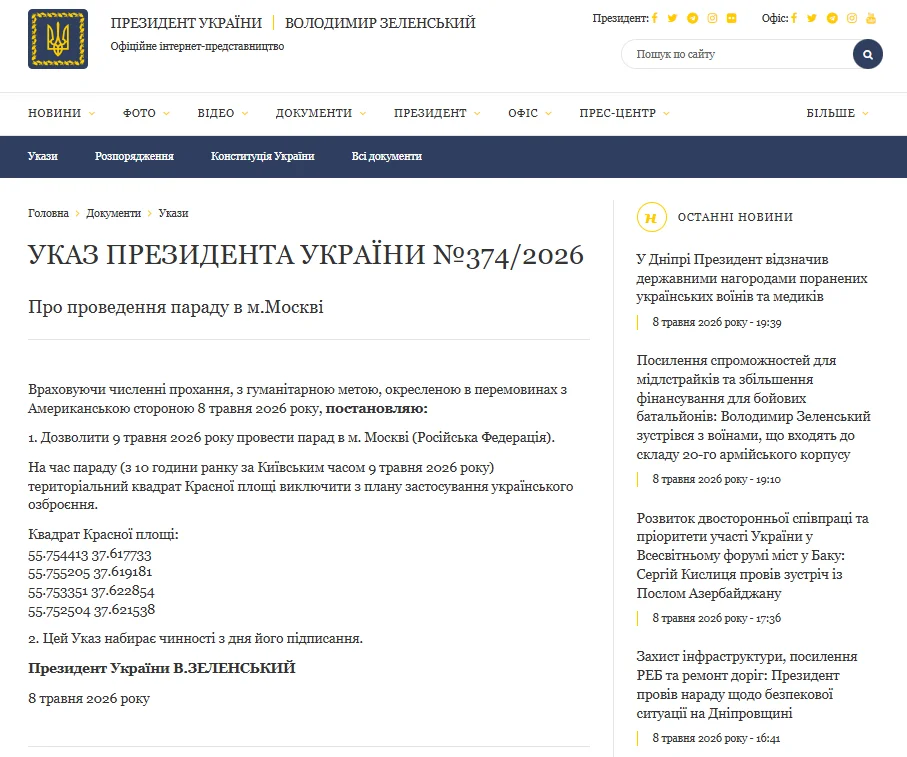Click the timestamp 8 травня 2026 року - 17:36
The width and height of the screenshot is (907, 757).
(x=717, y=618)
